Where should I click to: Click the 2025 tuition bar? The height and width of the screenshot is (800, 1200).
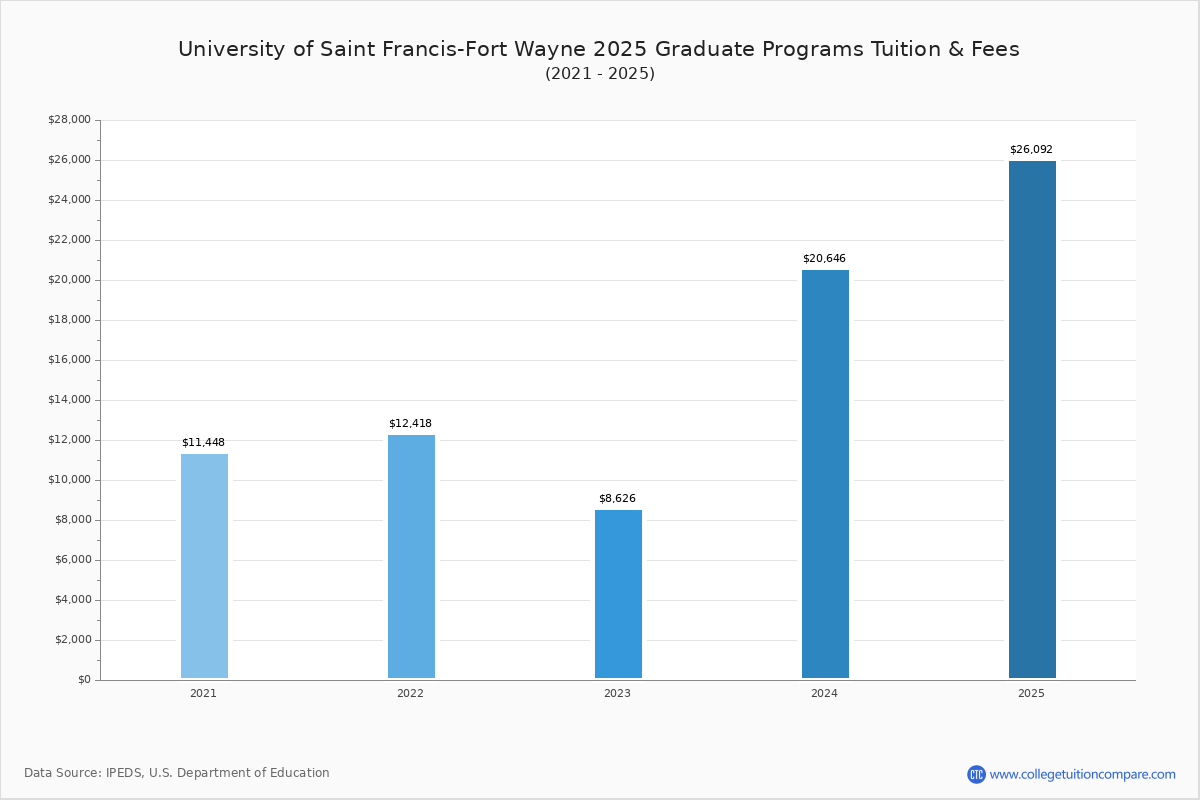coord(1032,419)
